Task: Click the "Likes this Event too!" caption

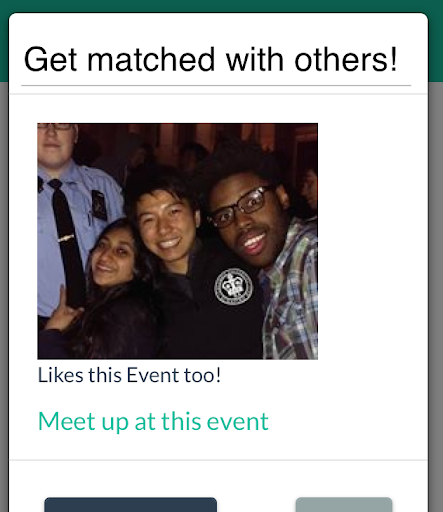Action: tap(129, 375)
